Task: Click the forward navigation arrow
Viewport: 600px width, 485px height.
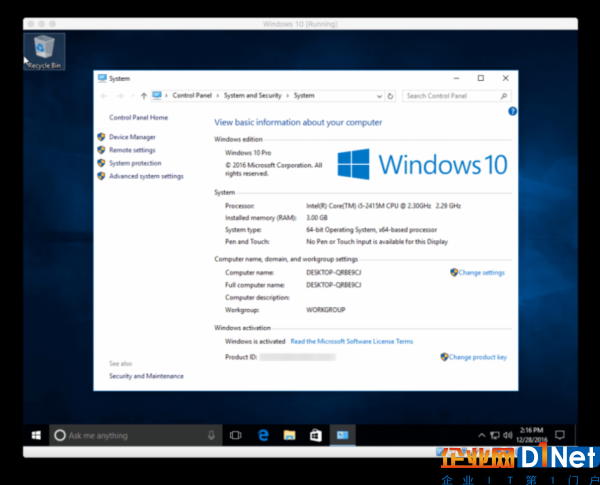Action: [x=120, y=96]
